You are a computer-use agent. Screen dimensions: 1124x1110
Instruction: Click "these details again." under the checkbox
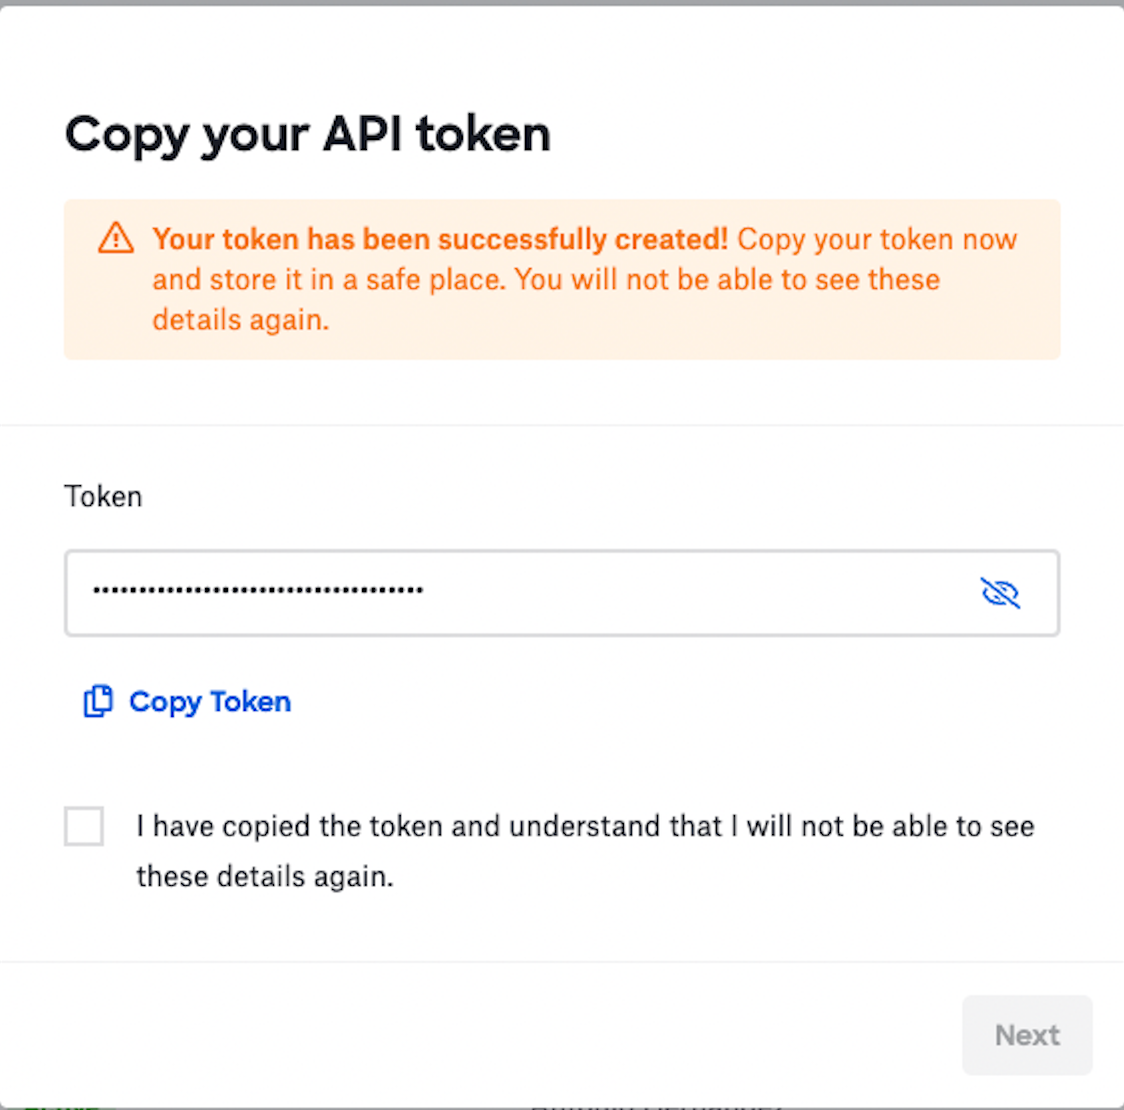click(265, 876)
